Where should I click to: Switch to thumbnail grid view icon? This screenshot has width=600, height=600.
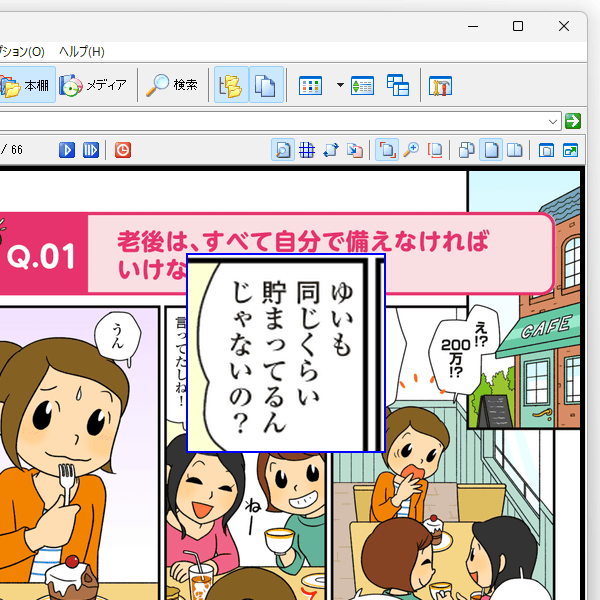tap(310, 85)
